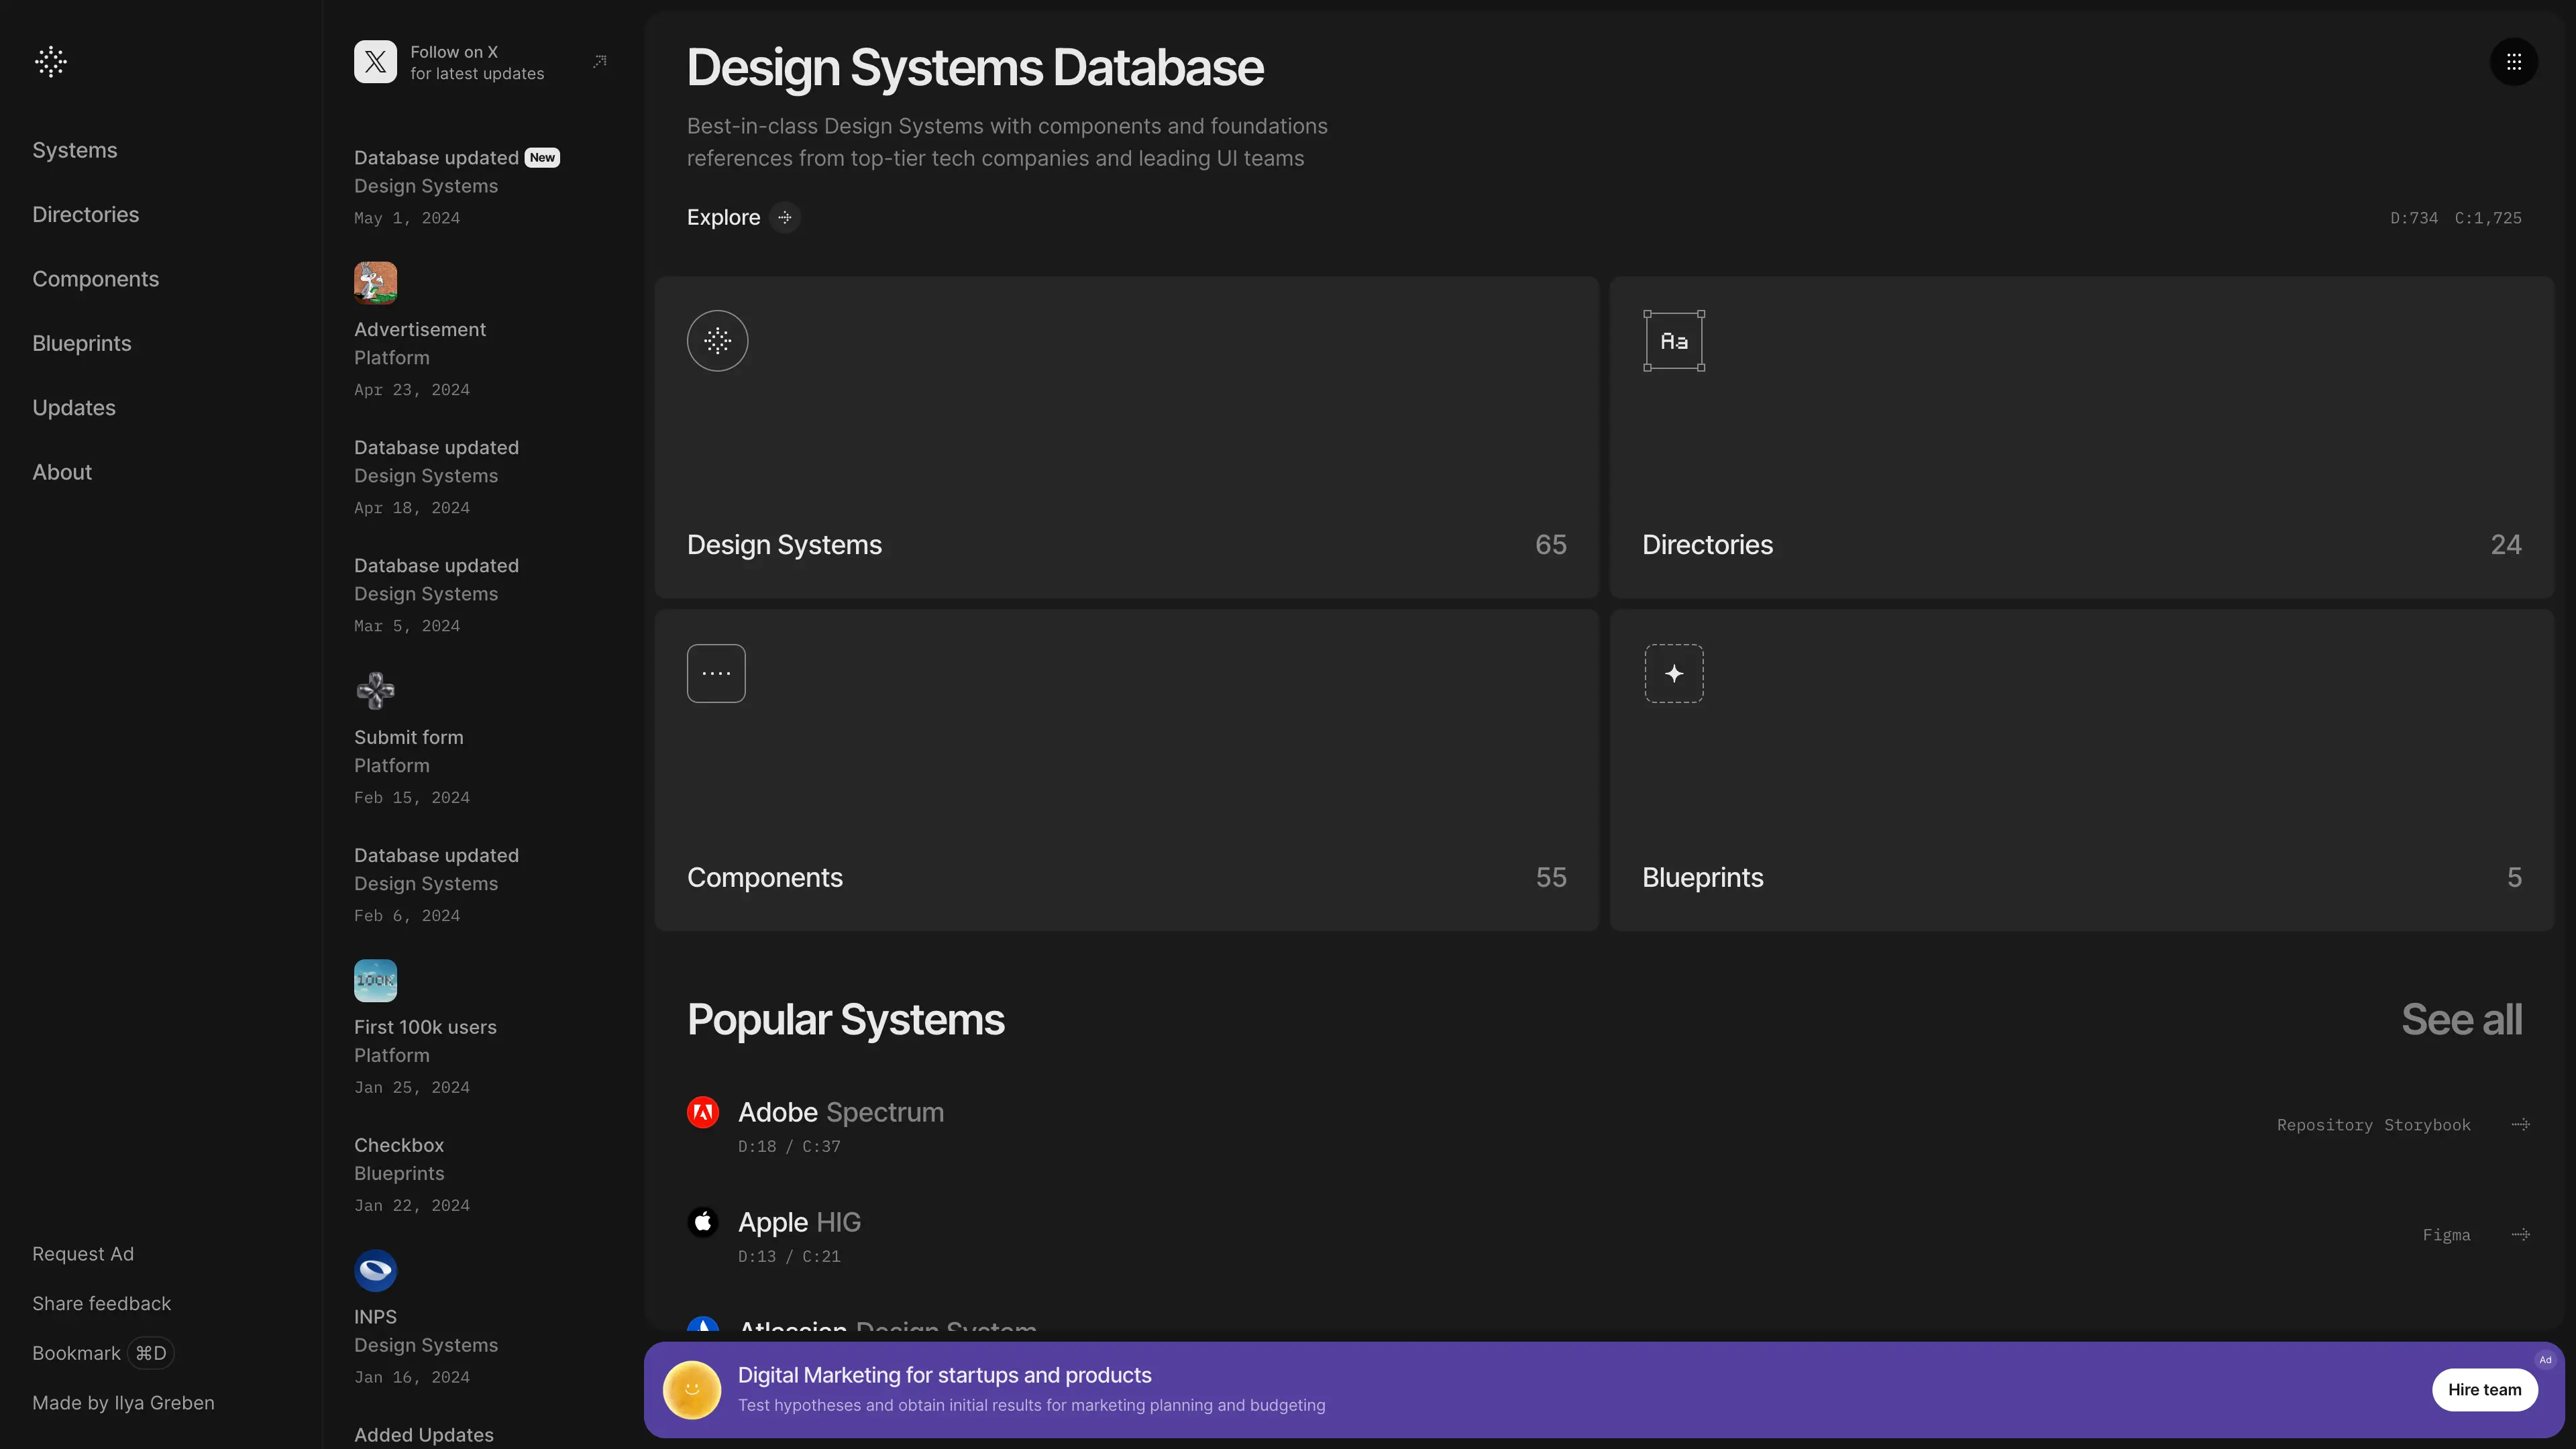Viewport: 2576px width, 1449px height.
Task: Click the Request Ad link
Action: [83, 1254]
